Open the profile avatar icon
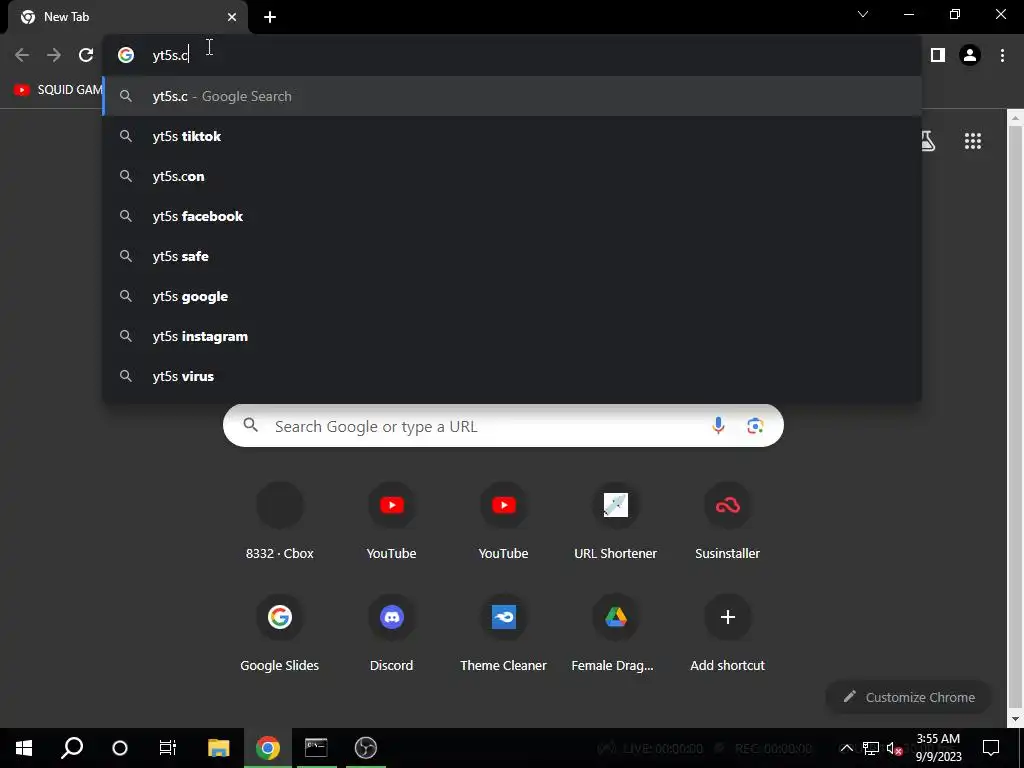 [x=970, y=55]
